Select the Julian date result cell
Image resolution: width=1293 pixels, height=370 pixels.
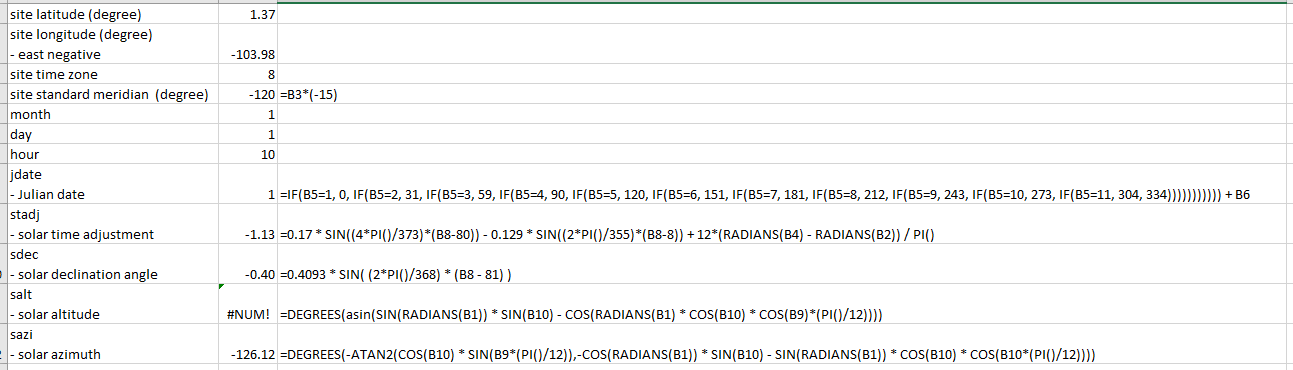248,185
